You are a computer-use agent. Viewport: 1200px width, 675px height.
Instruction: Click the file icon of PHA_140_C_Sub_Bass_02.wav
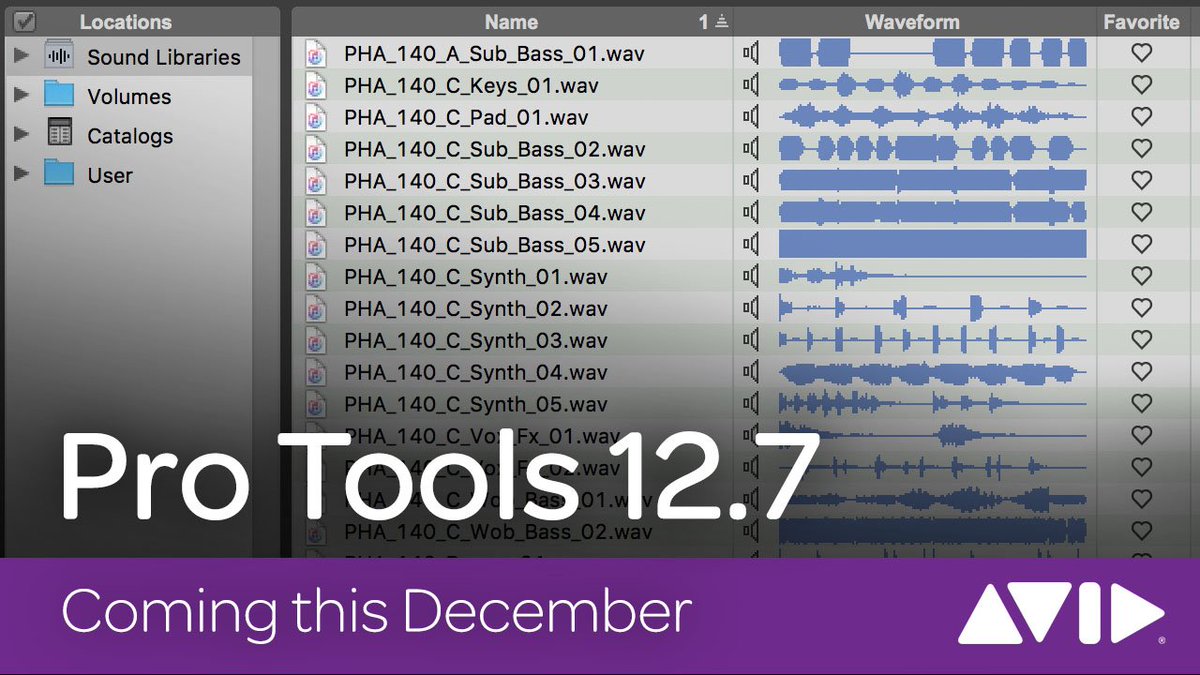[315, 150]
